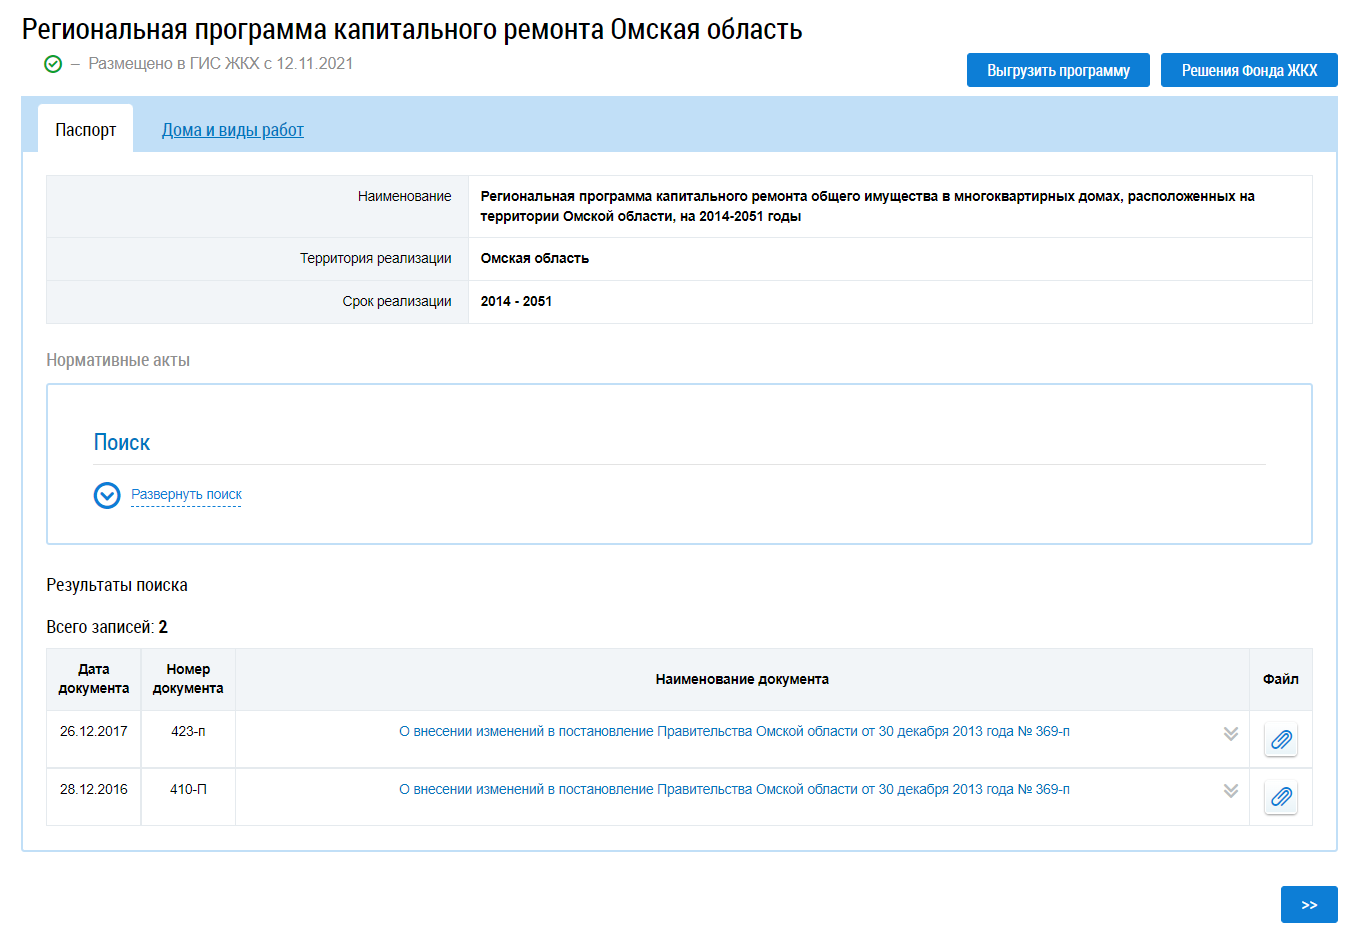Click 'Номер документа' column header
The image size is (1349, 939).
click(188, 679)
